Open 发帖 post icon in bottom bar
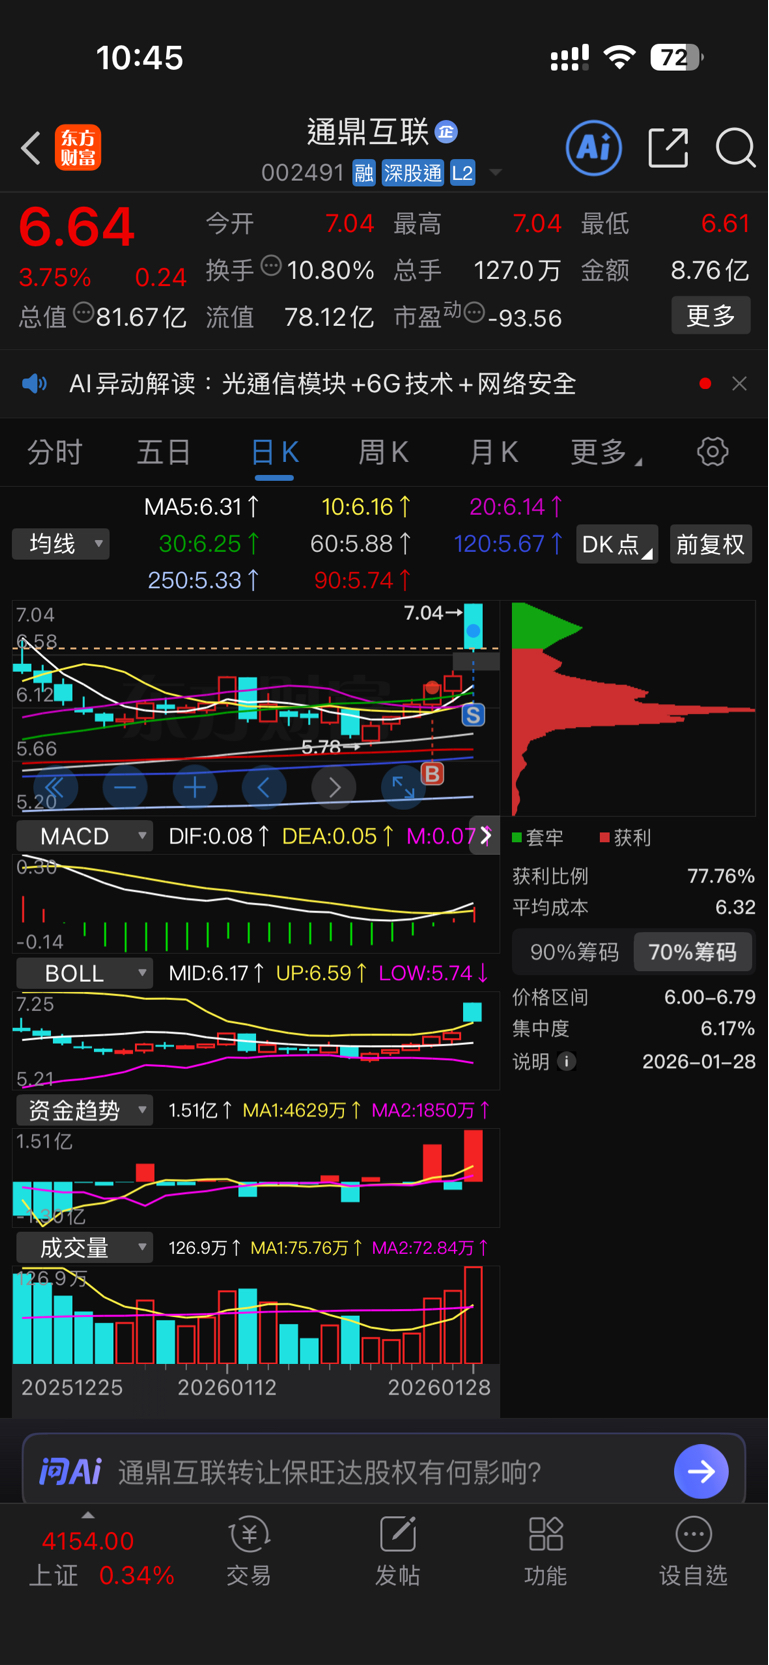769x1665 pixels. pyautogui.click(x=397, y=1551)
